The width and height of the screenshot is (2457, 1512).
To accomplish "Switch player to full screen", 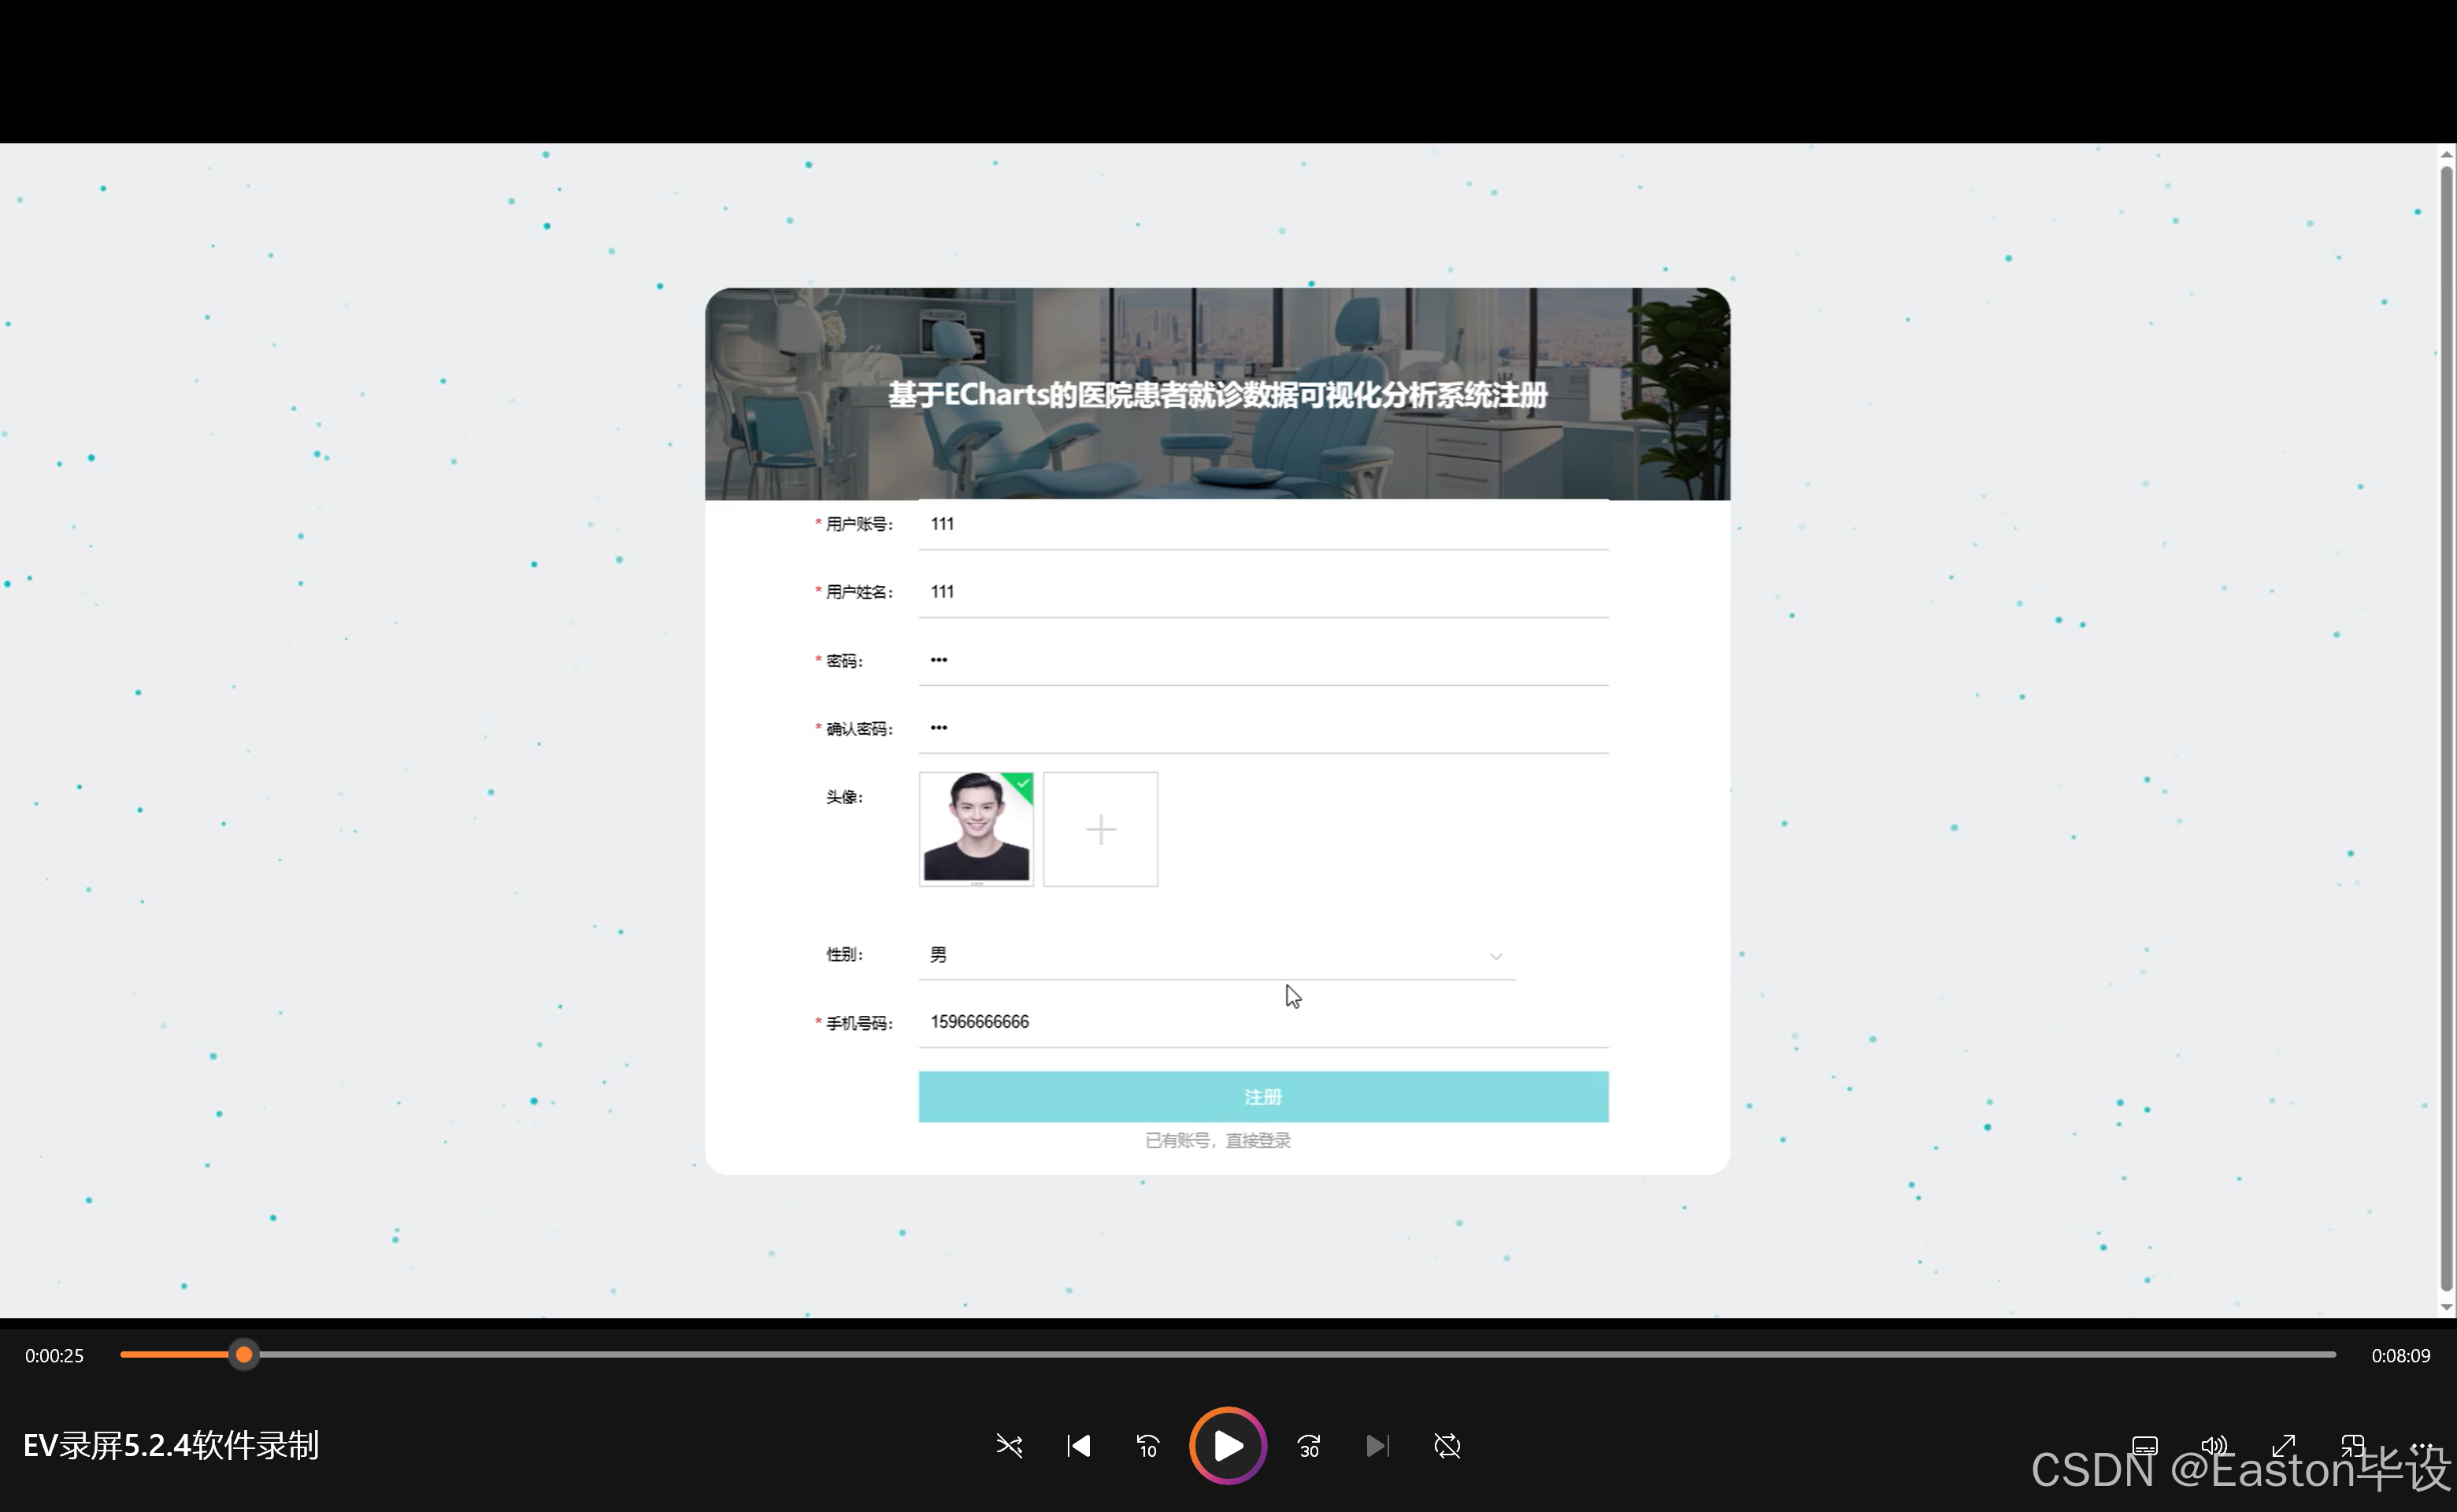I will pos(2283,1446).
